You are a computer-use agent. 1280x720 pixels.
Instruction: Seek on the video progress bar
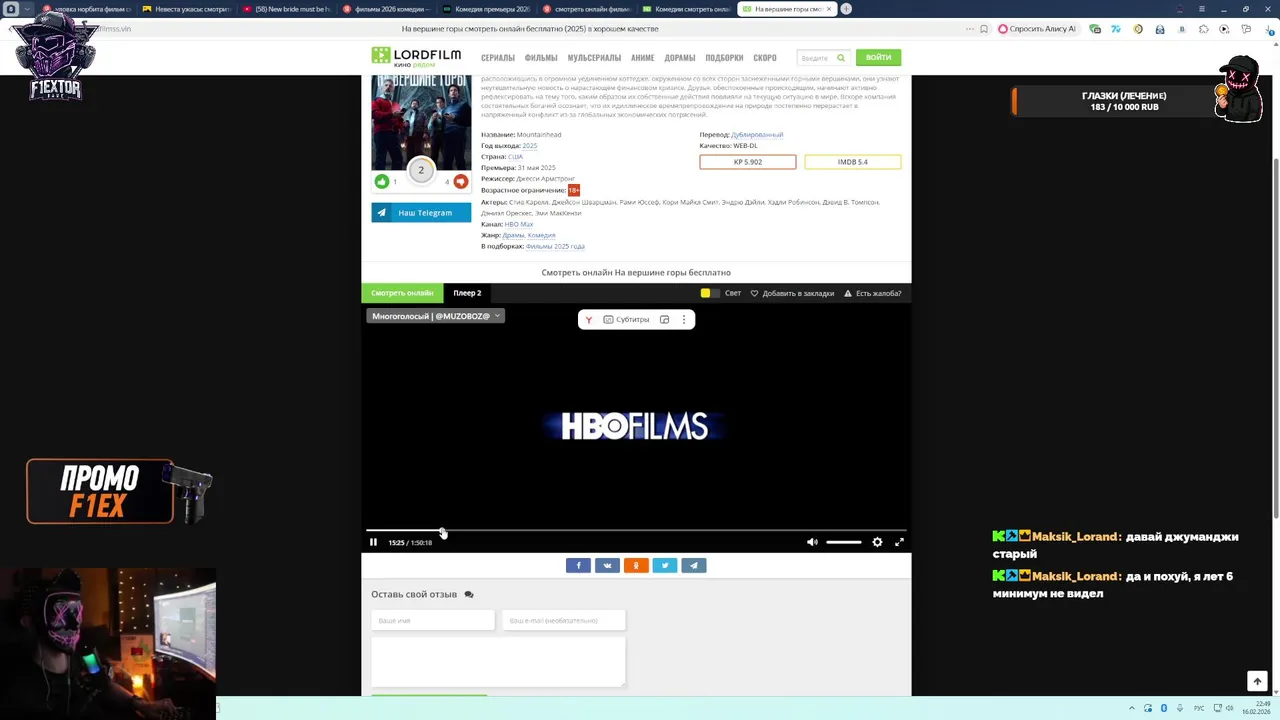coord(636,531)
